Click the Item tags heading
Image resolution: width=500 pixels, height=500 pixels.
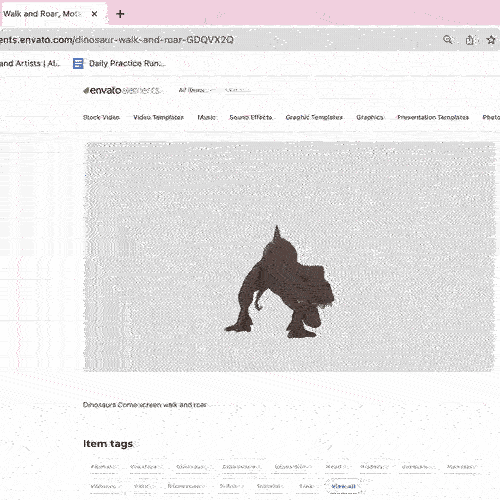(108, 444)
